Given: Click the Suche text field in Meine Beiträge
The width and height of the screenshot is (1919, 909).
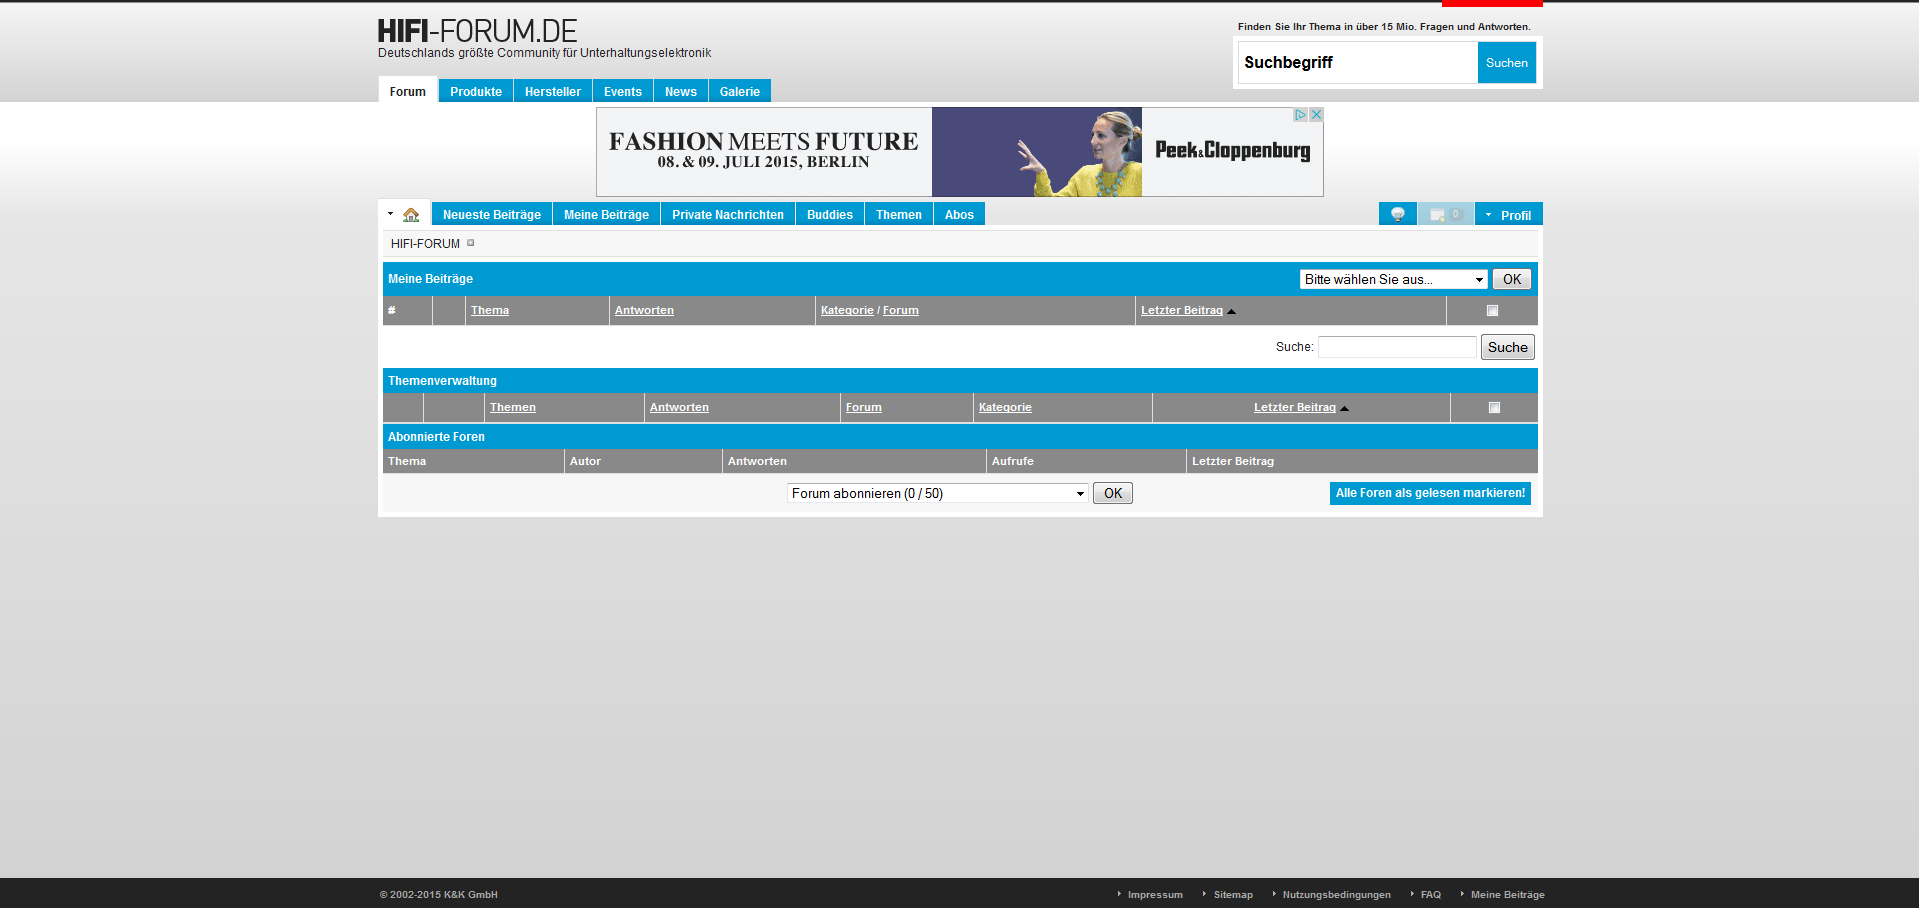Looking at the screenshot, I should [x=1396, y=347].
